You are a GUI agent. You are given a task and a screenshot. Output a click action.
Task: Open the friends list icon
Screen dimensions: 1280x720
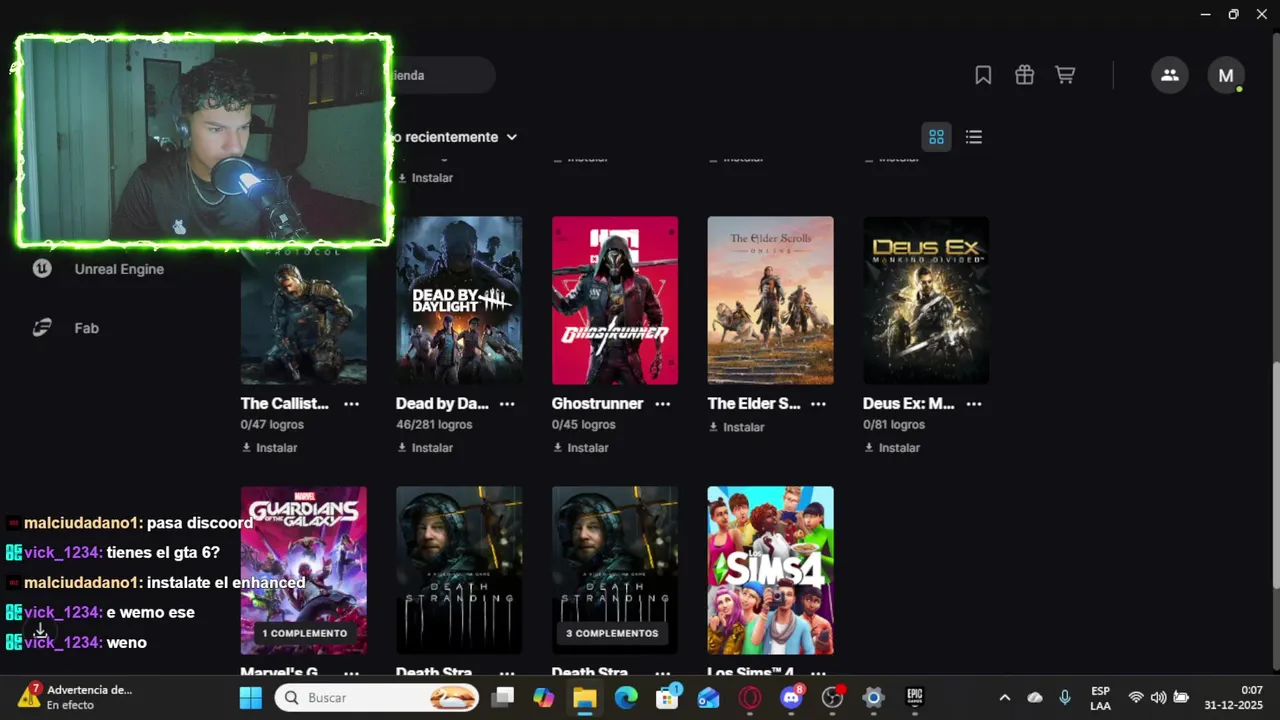pos(1170,75)
